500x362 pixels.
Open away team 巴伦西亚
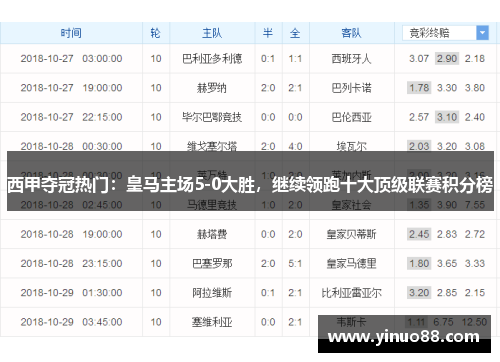click(x=351, y=117)
